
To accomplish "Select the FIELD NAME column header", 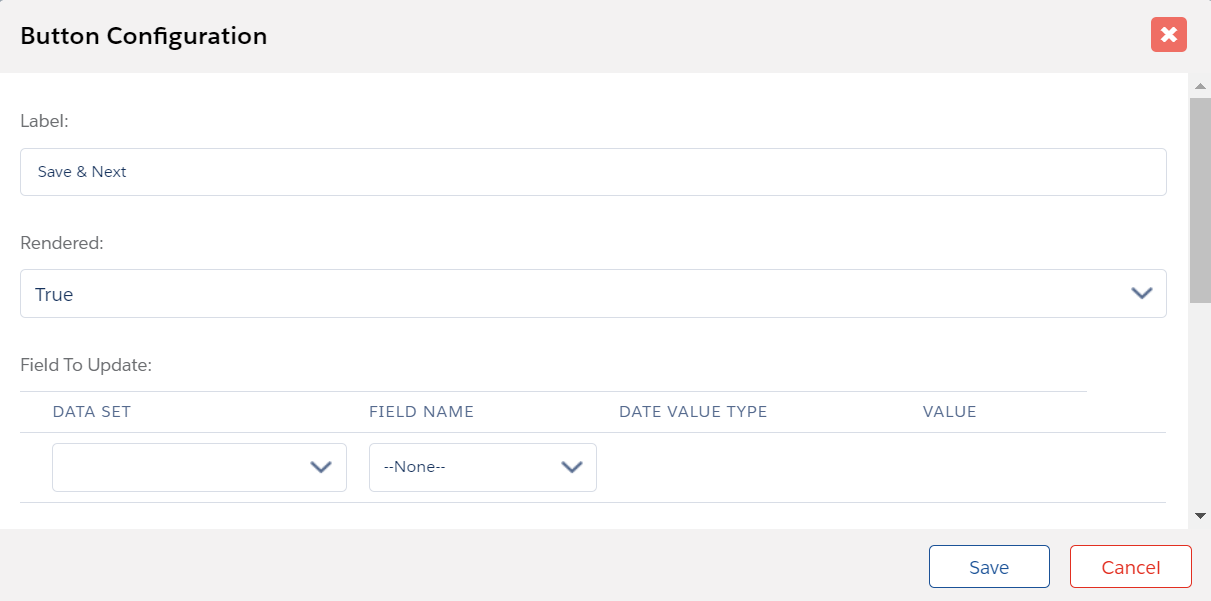I will [x=421, y=412].
